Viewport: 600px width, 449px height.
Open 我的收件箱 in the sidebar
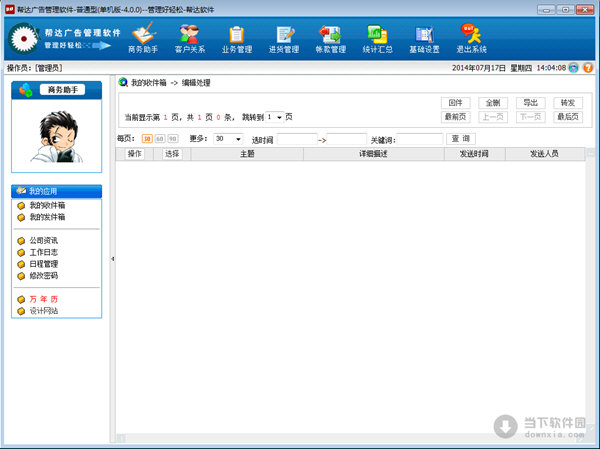(x=47, y=206)
